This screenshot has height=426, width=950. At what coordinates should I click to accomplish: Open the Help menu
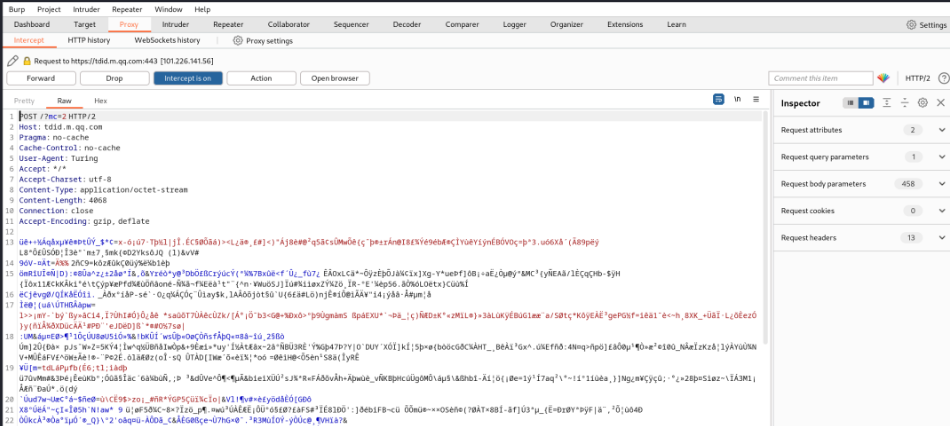coord(202,9)
